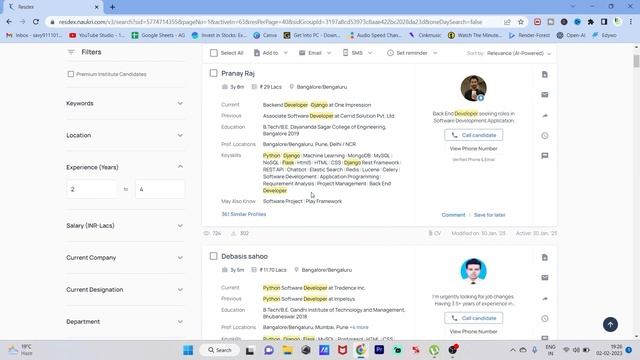Open the Add to dropdown
Viewport: 640px width, 360px height.
click(x=271, y=53)
